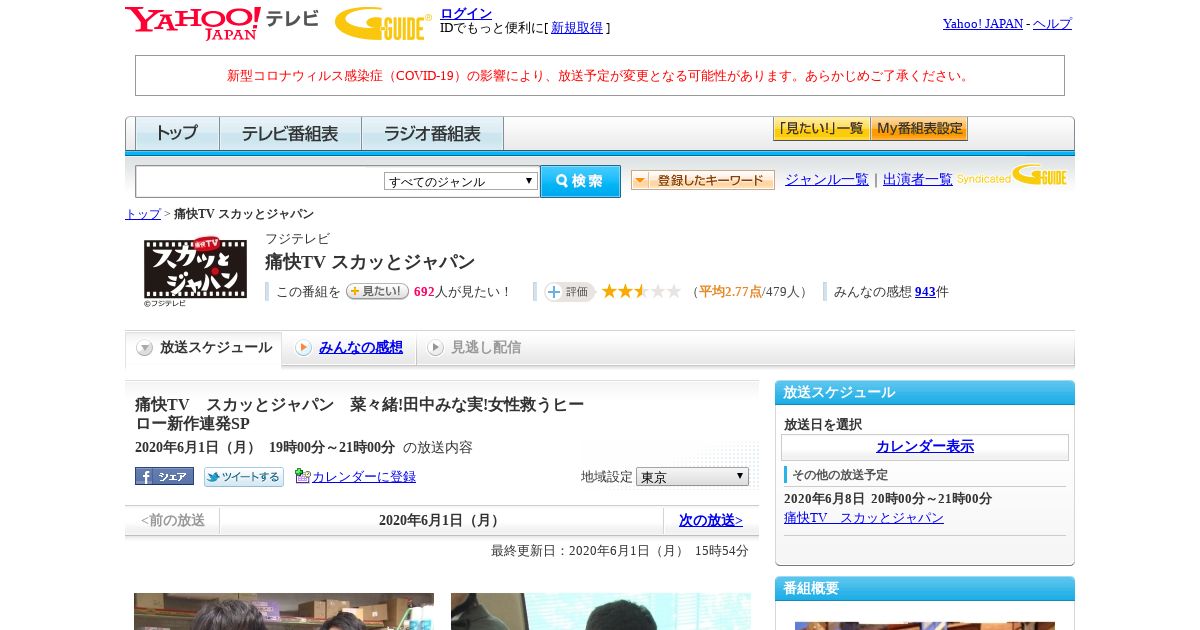Viewport: 1200px width, 630px height.
Task: Open the カレンダー表示 link
Action: (x=925, y=447)
